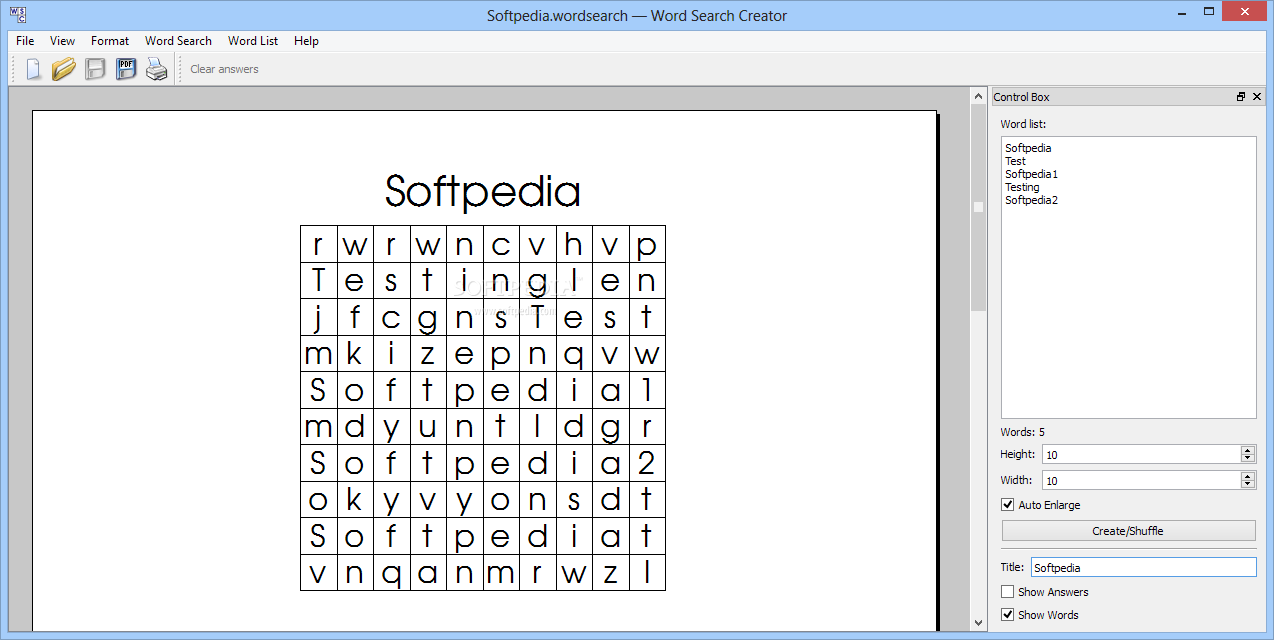Click the 'Words: 5' count label

(1022, 432)
